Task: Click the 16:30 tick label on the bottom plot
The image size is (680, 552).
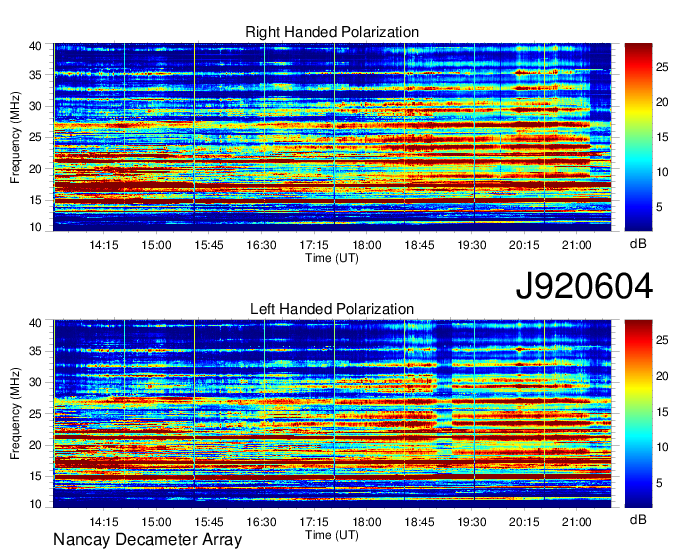Action: click(x=262, y=522)
